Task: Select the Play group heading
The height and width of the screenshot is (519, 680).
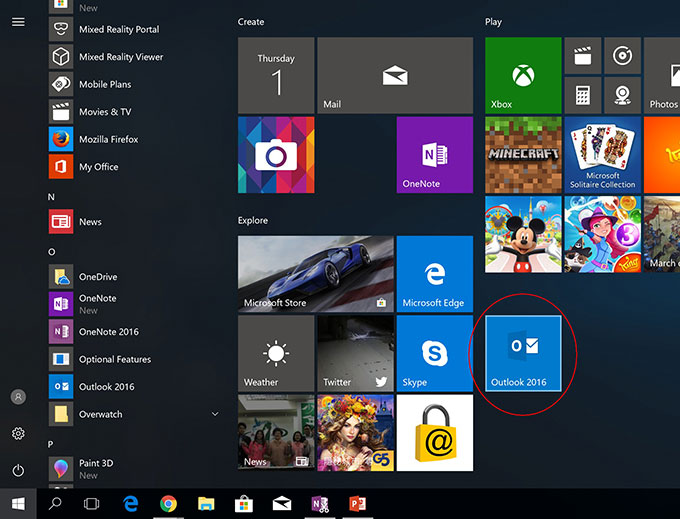Action: click(x=494, y=22)
